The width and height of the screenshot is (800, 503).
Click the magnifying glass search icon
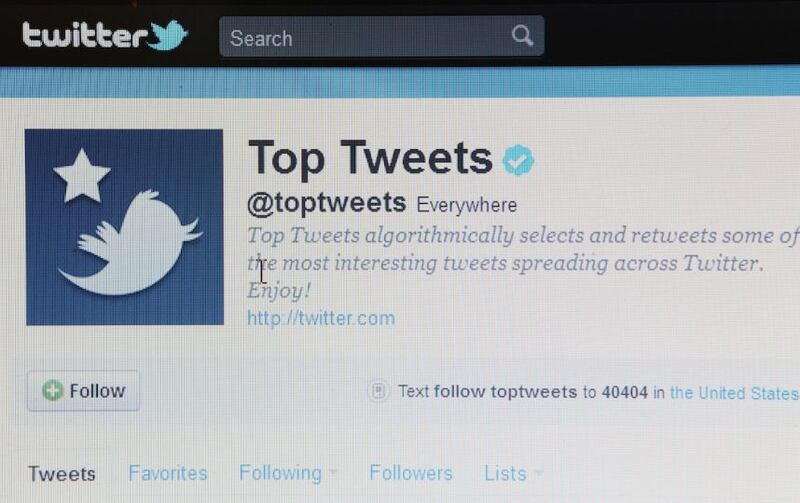[522, 36]
